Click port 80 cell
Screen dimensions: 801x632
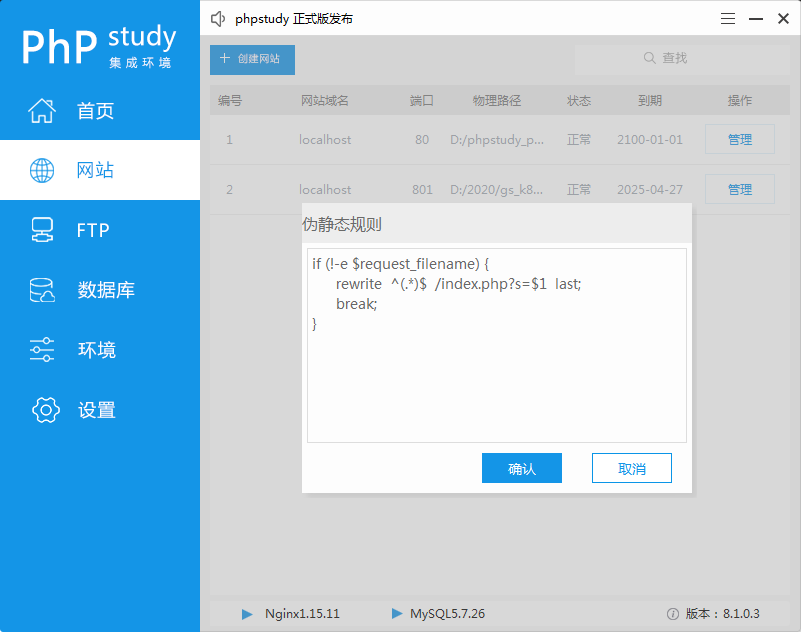[x=422, y=139]
